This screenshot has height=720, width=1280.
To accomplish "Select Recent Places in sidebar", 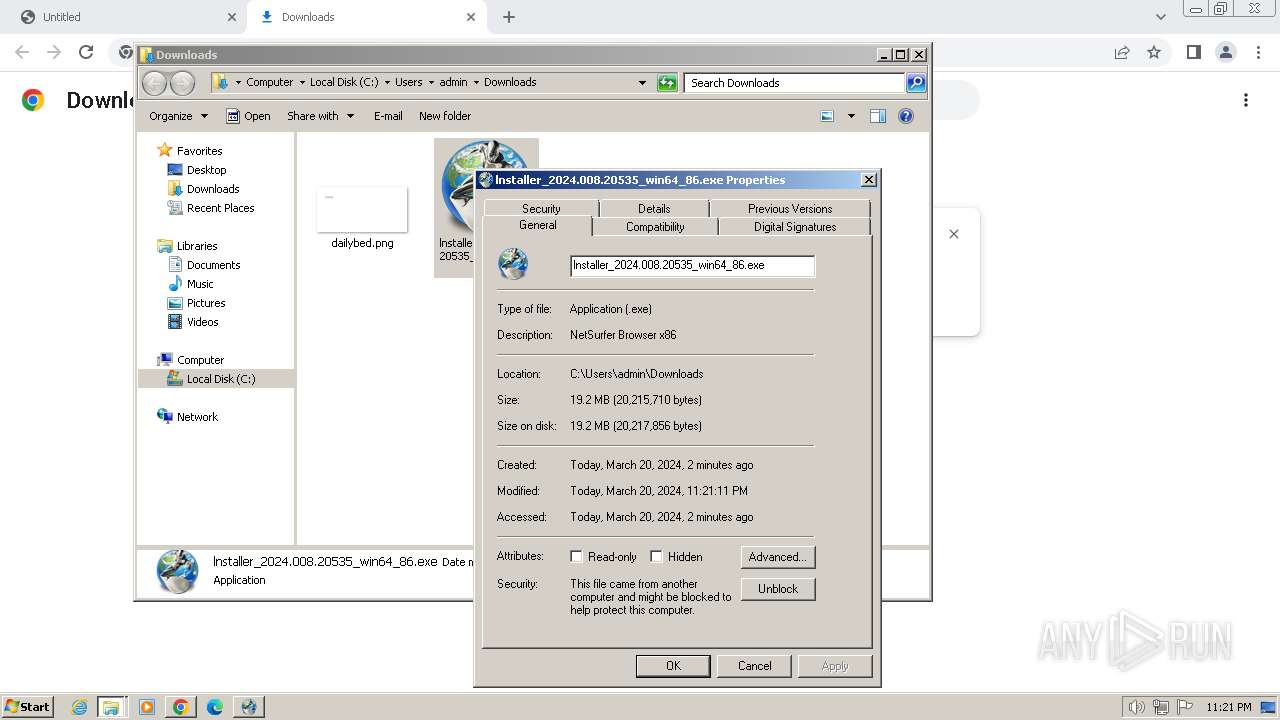I will 220,208.
